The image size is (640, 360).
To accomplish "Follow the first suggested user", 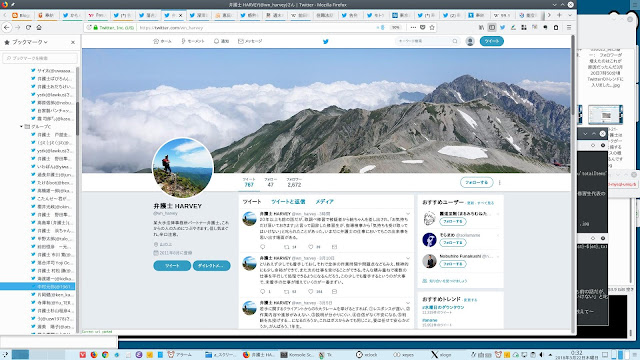I will (453, 222).
